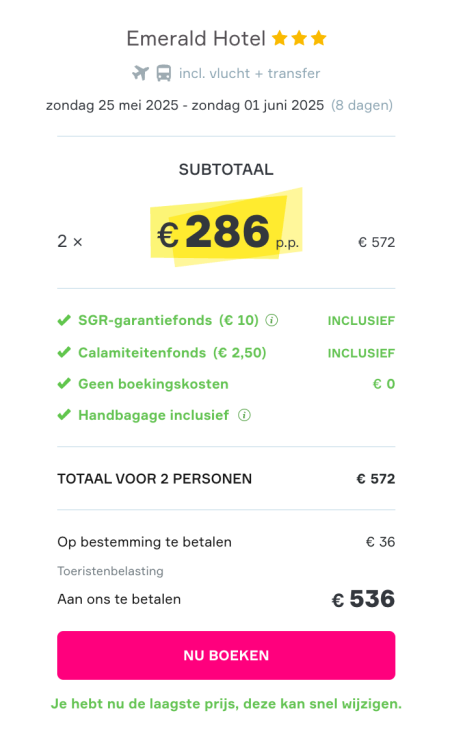
Task: Open SGR-garantiefonds info icon
Action: pos(272,320)
